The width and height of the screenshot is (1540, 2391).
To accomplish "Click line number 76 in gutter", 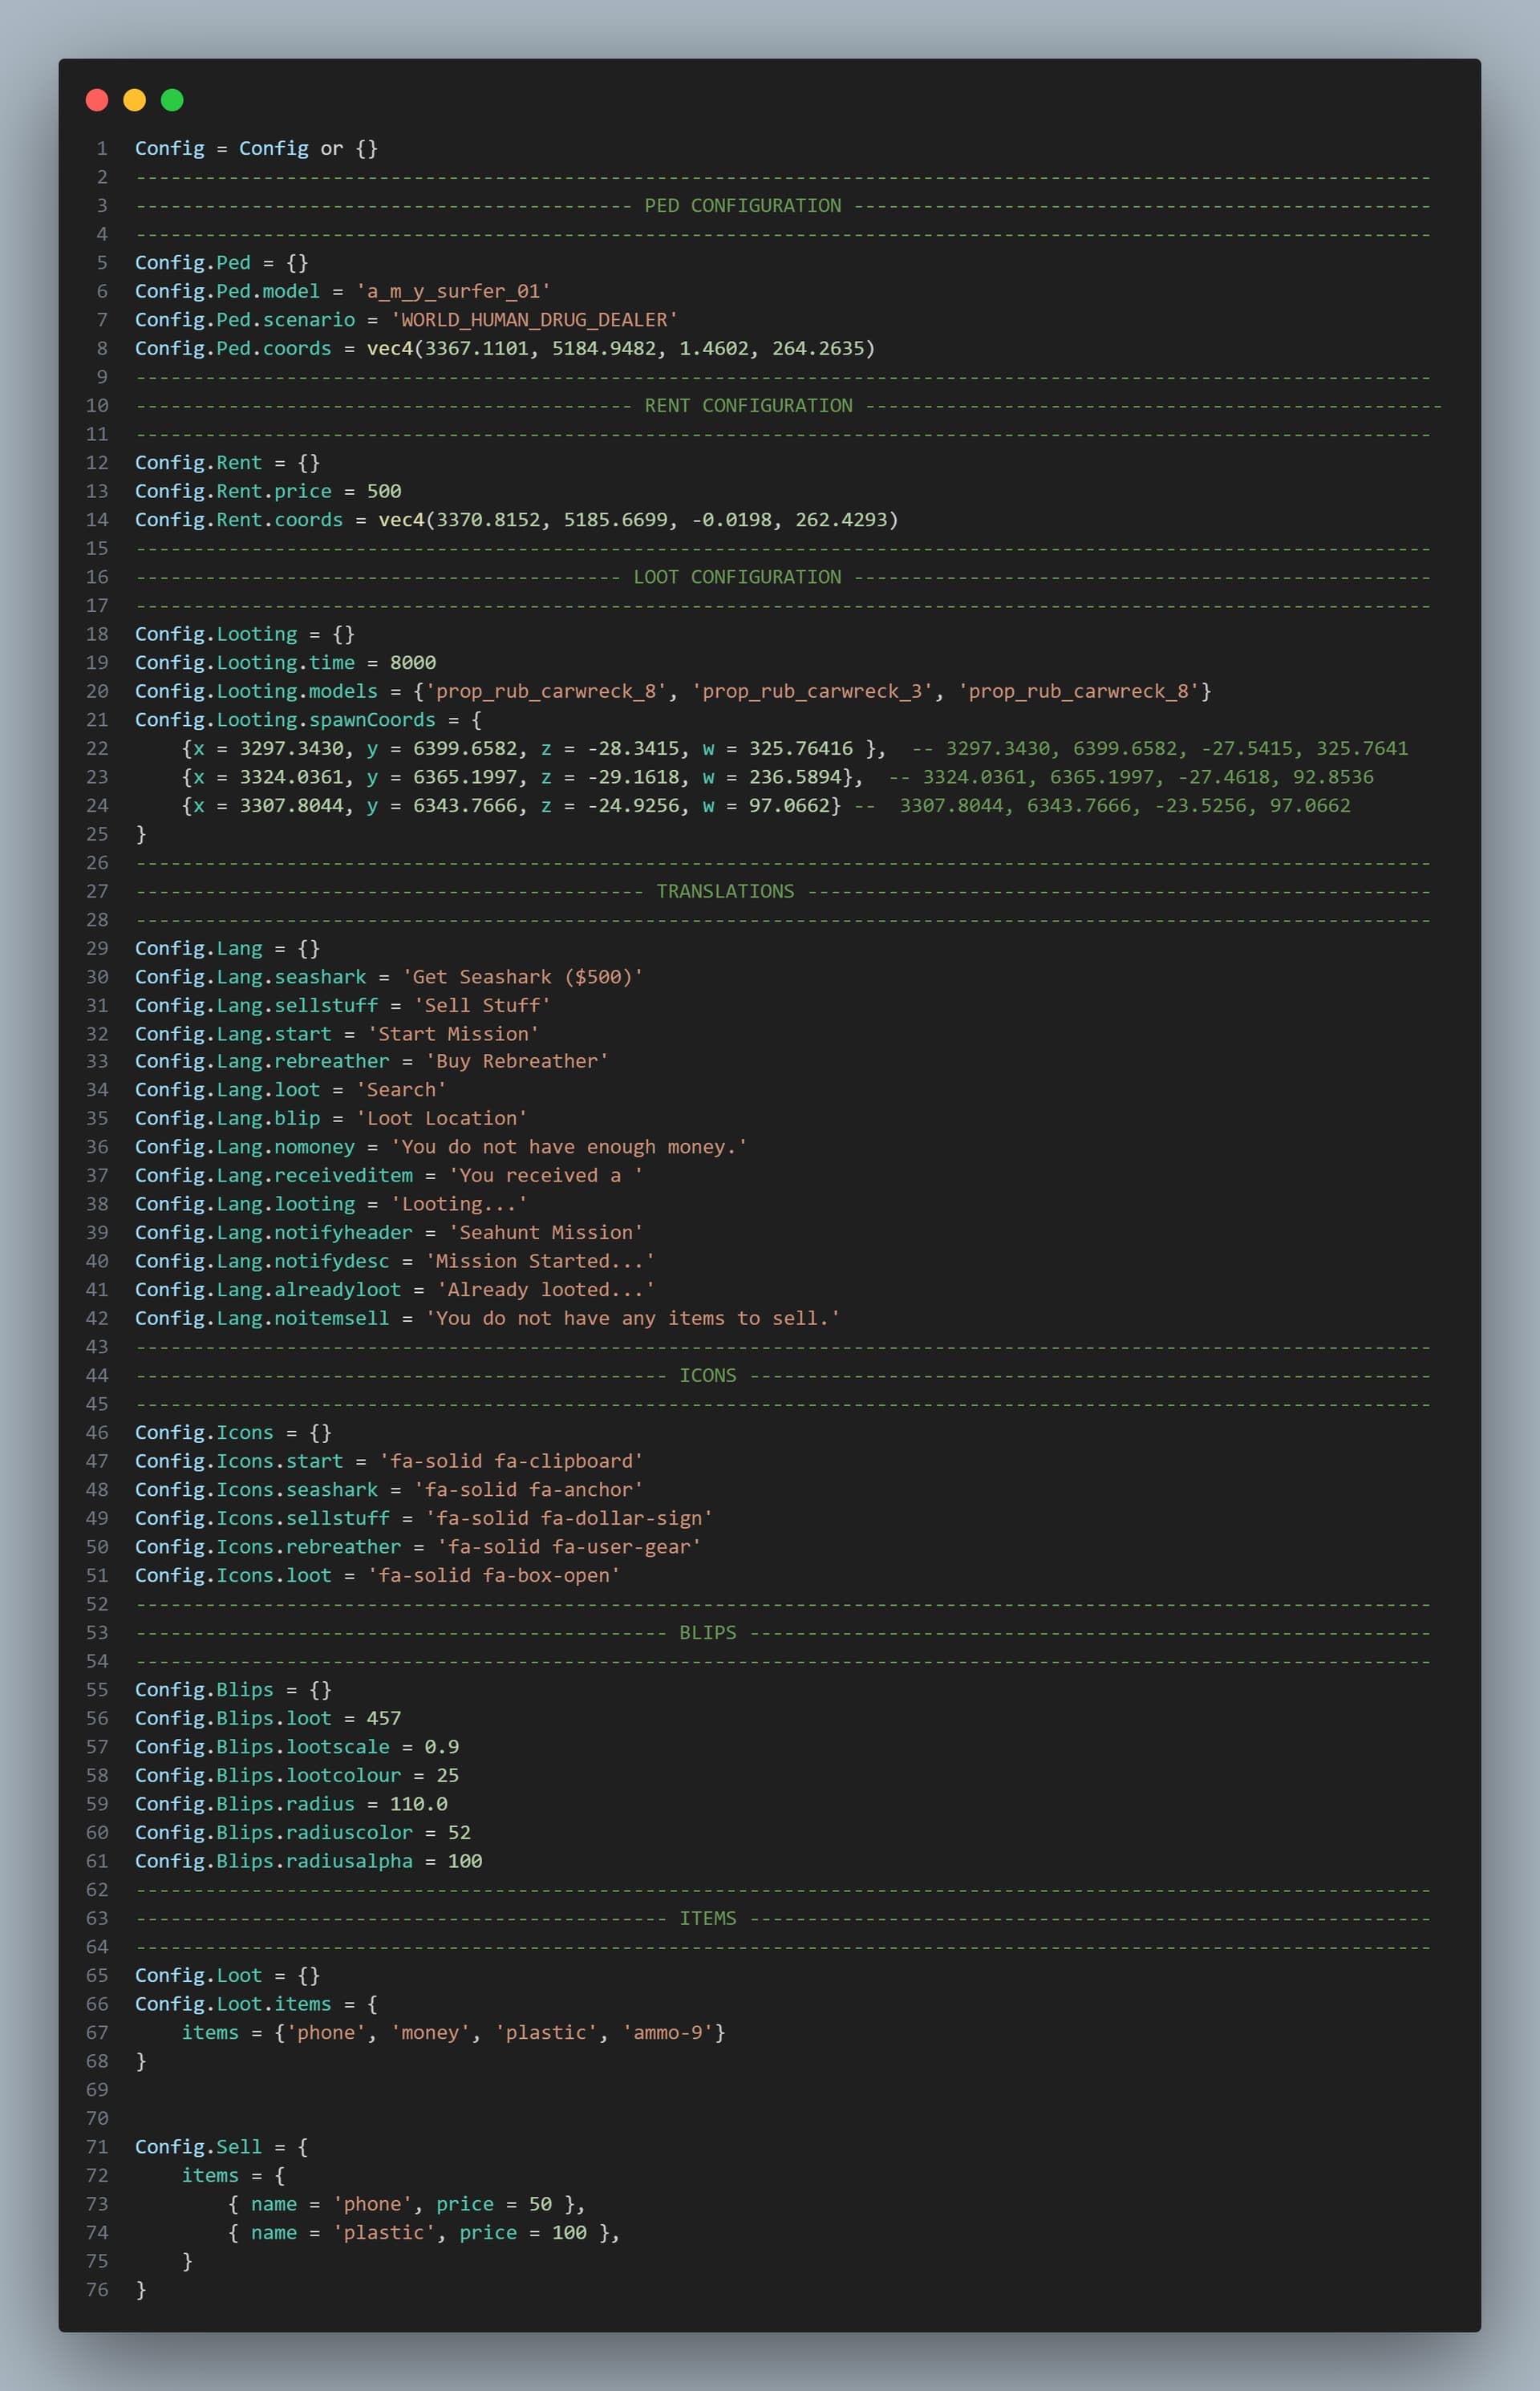I will pyautogui.click(x=97, y=2289).
